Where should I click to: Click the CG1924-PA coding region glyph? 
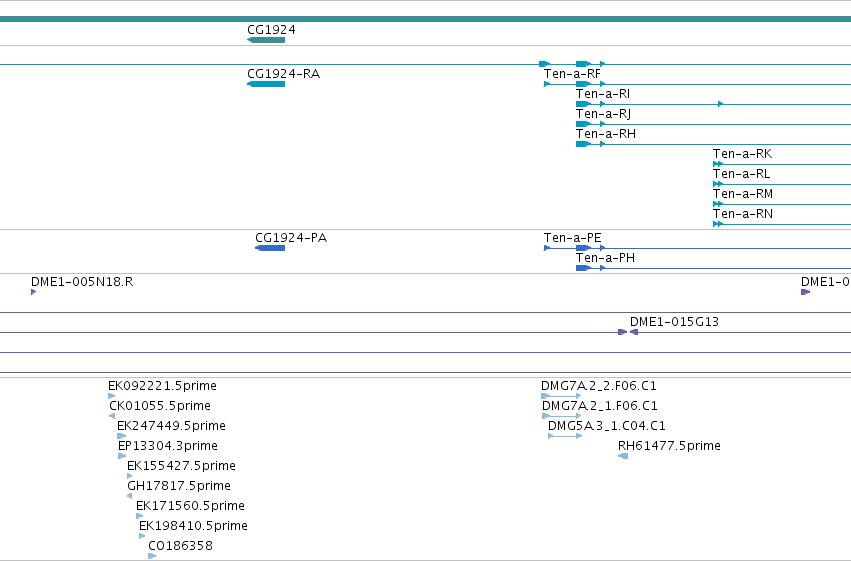tap(270, 248)
